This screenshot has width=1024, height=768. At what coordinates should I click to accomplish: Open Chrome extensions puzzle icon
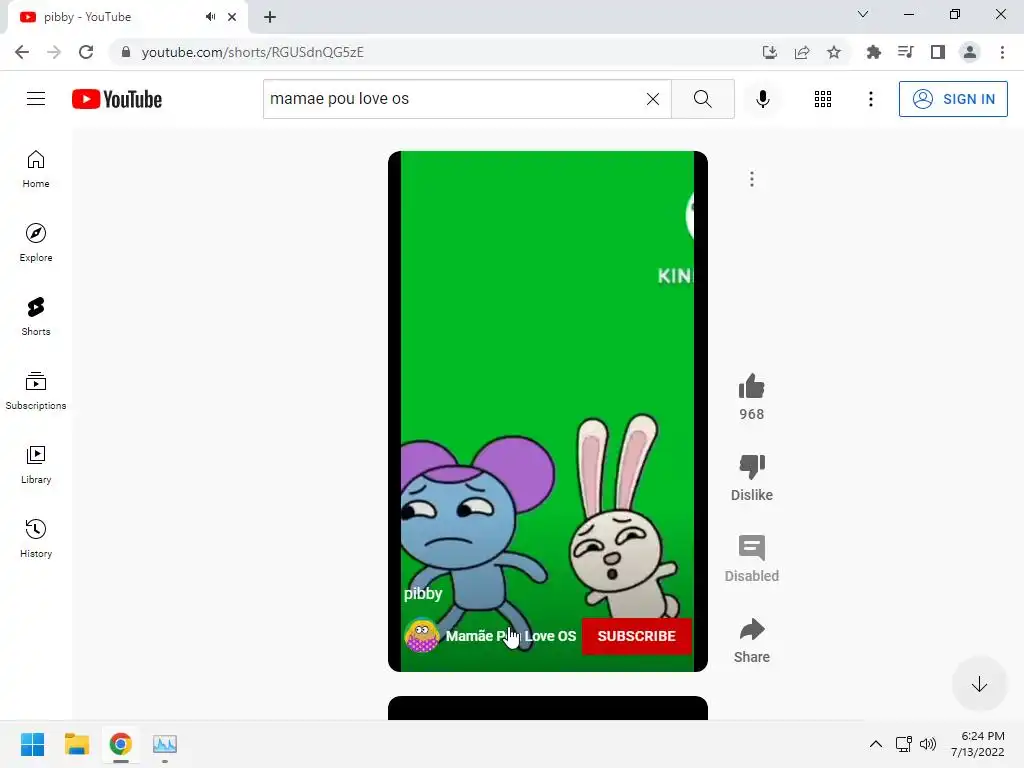click(873, 52)
